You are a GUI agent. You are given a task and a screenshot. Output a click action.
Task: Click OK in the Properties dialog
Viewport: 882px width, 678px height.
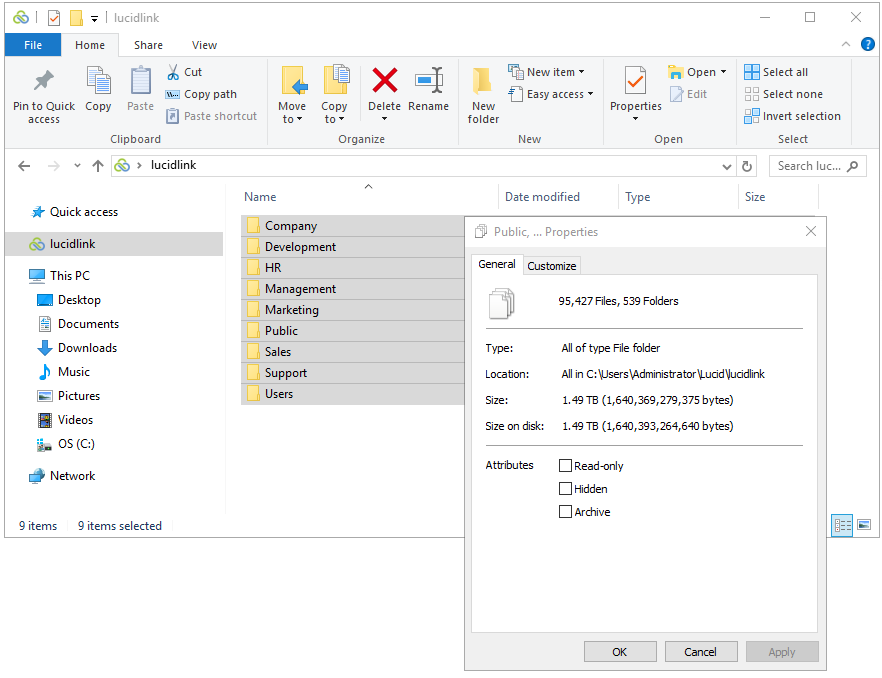620,651
